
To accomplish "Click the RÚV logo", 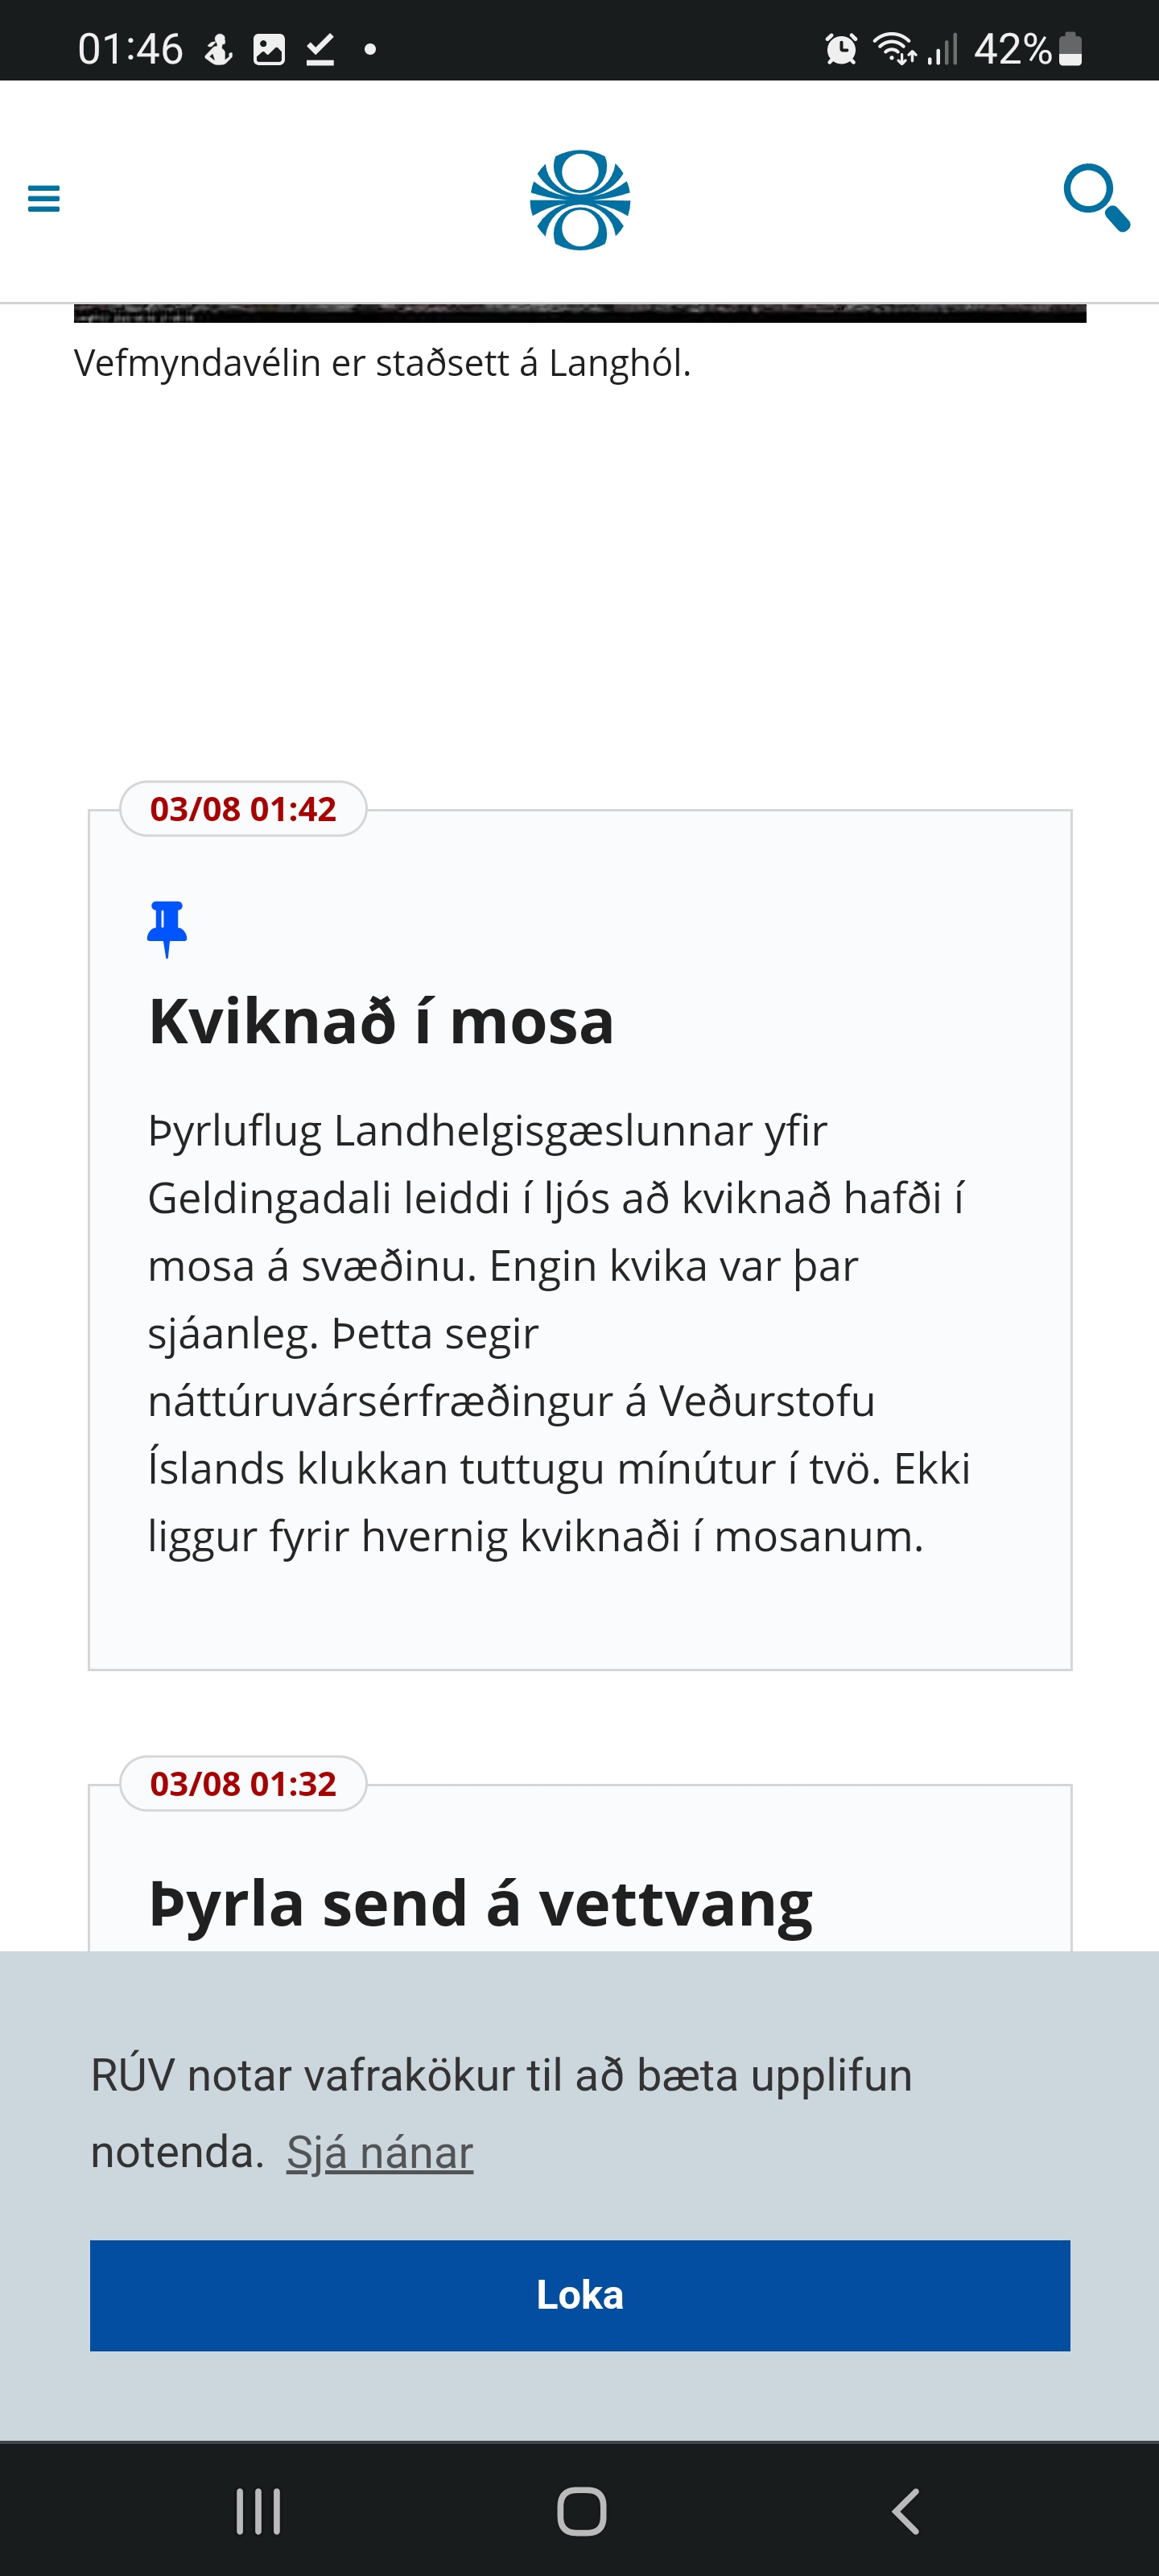I will coord(579,197).
